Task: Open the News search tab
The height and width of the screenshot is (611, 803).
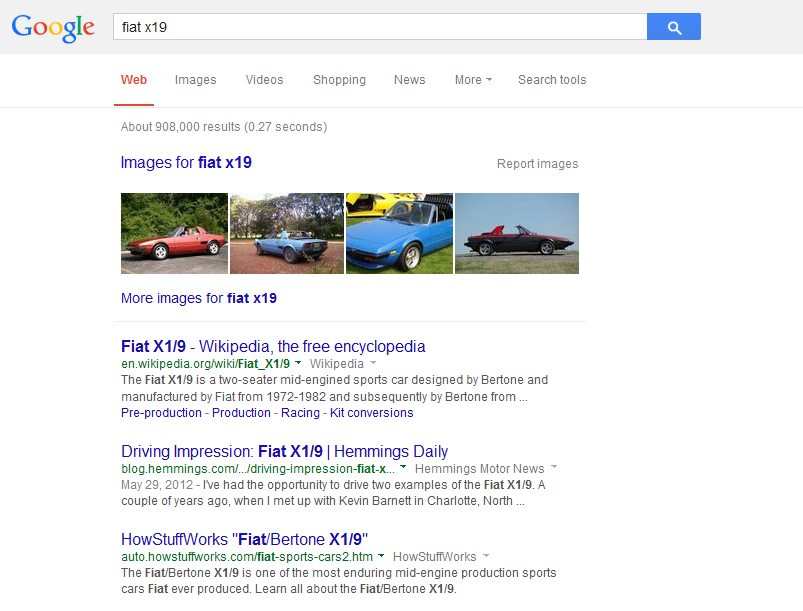Action: [x=409, y=80]
